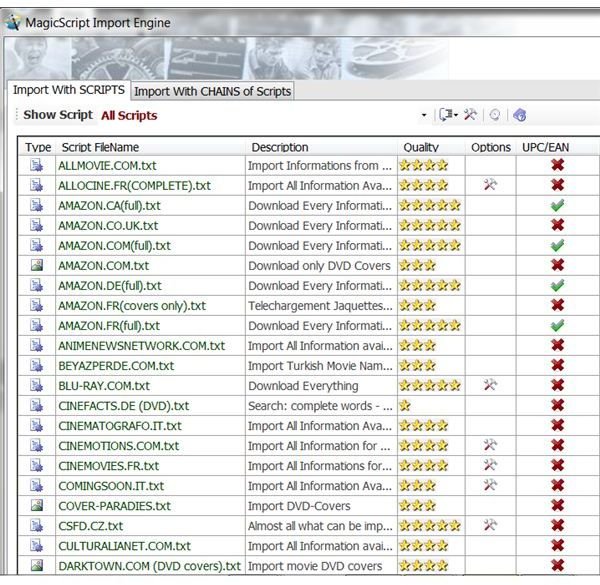Sort by the Script FileName column header
The width and height of the screenshot is (600, 585).
click(100, 147)
